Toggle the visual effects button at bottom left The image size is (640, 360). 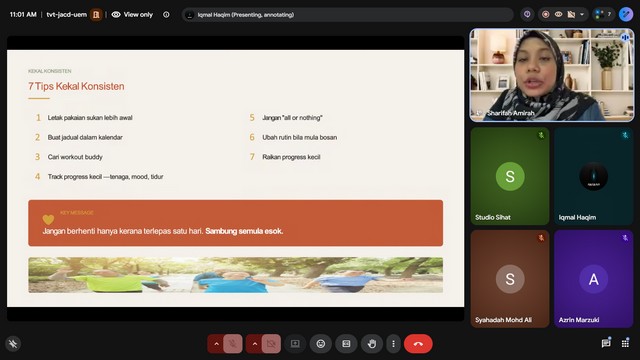click(13, 344)
